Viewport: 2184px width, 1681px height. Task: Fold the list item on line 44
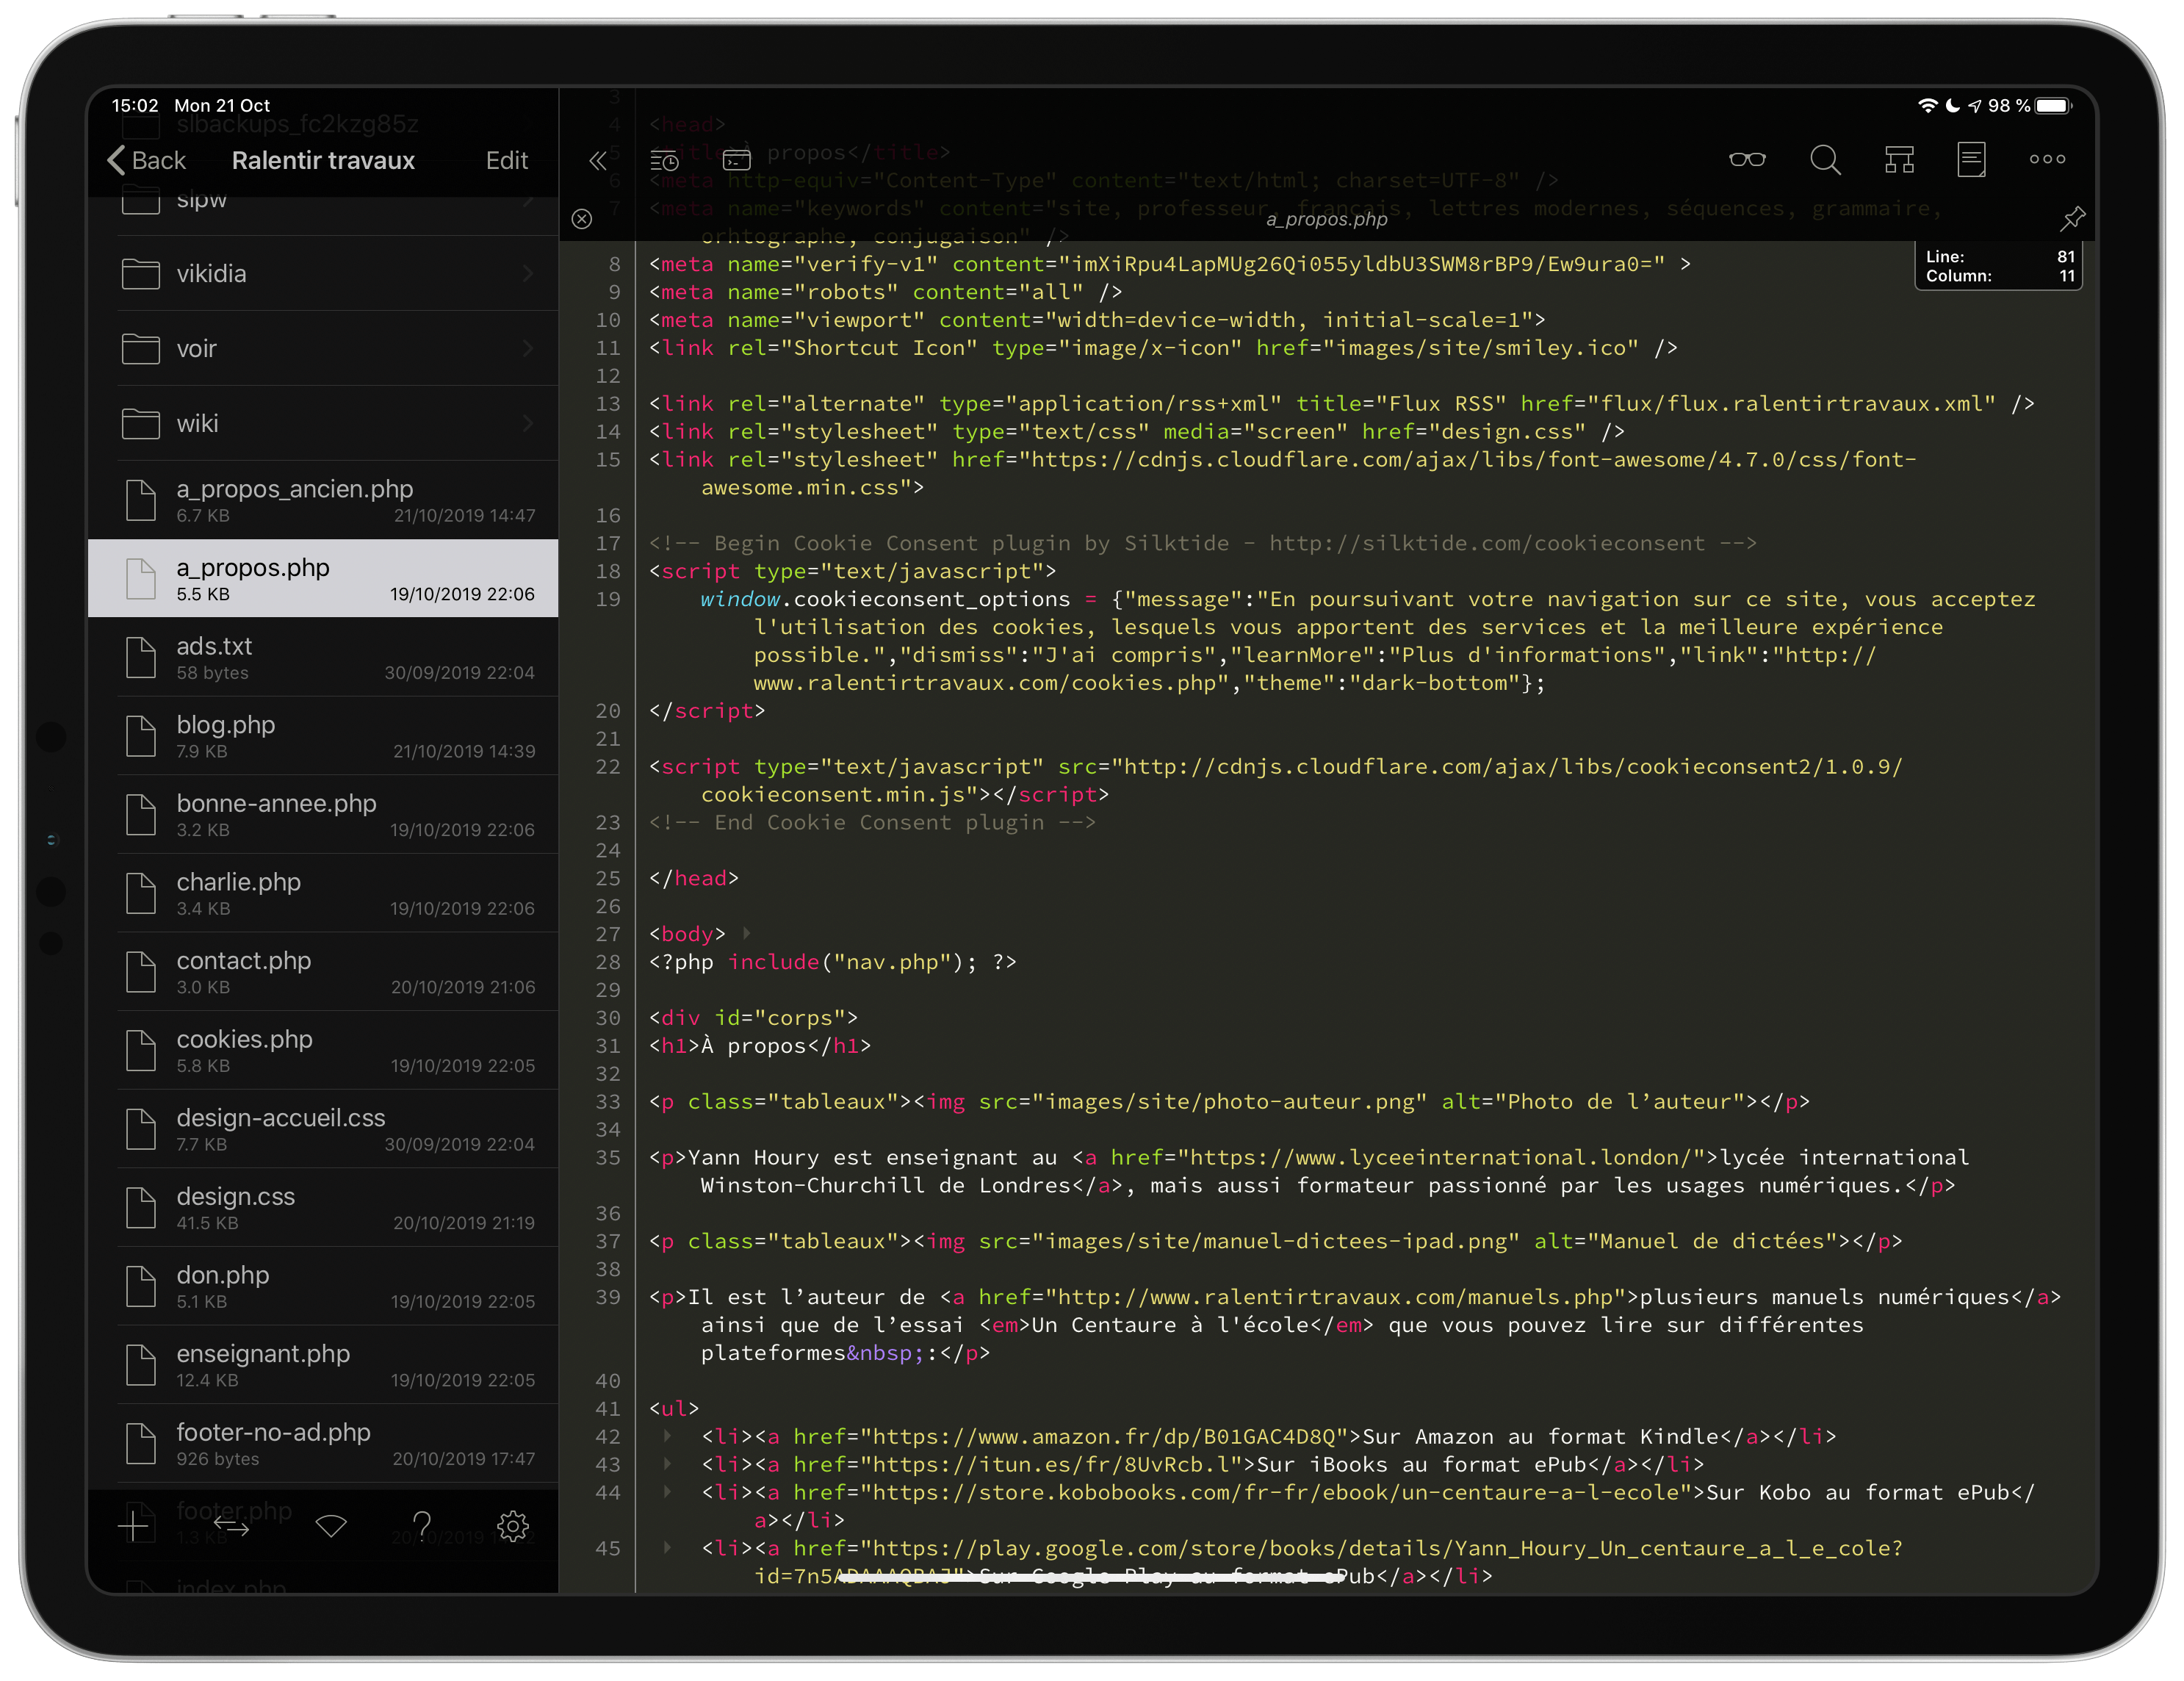pyautogui.click(x=667, y=1492)
